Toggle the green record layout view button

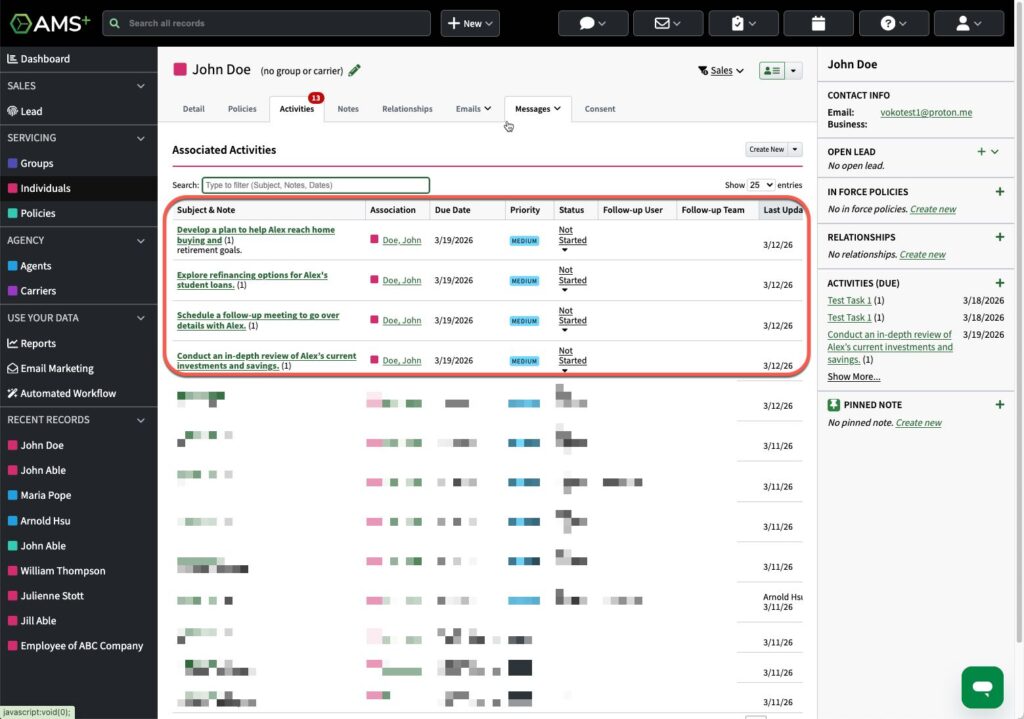point(771,71)
